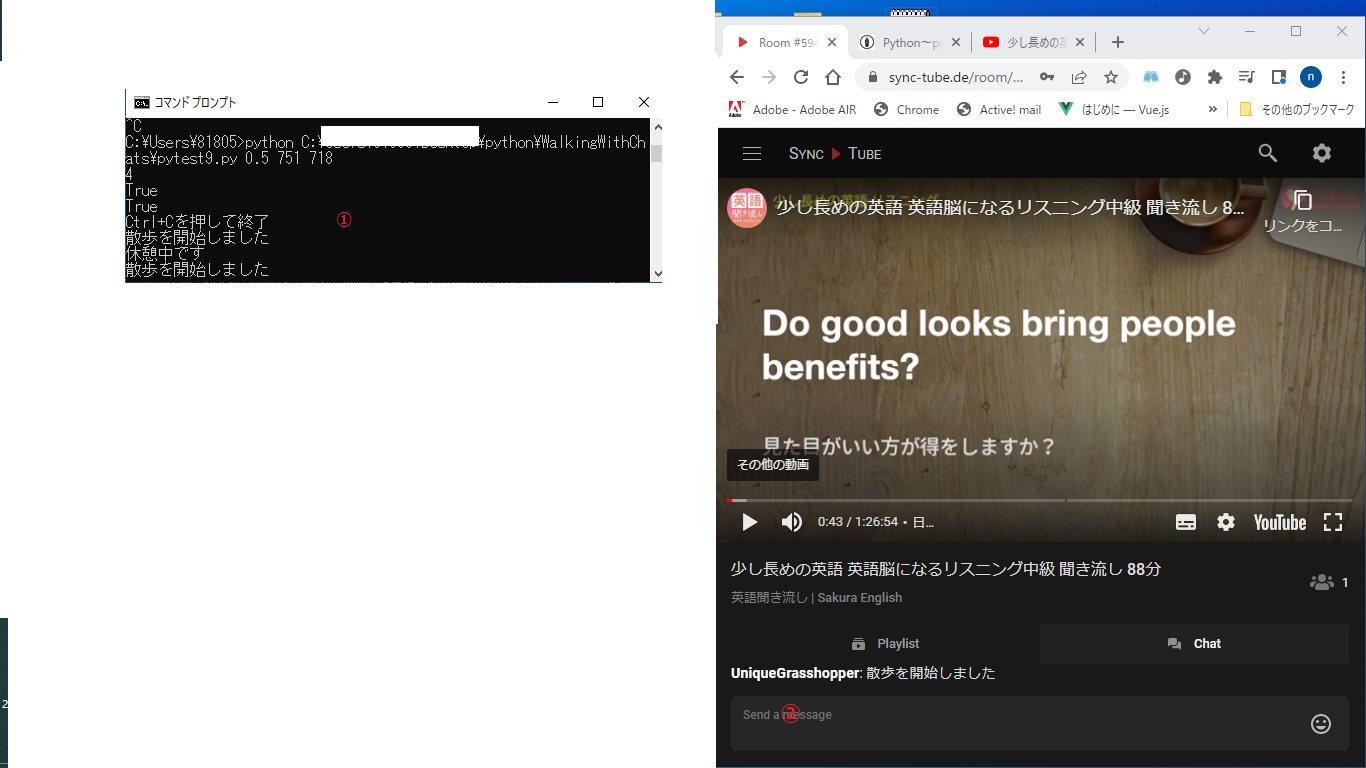Open the music note extension

[x=1183, y=77]
